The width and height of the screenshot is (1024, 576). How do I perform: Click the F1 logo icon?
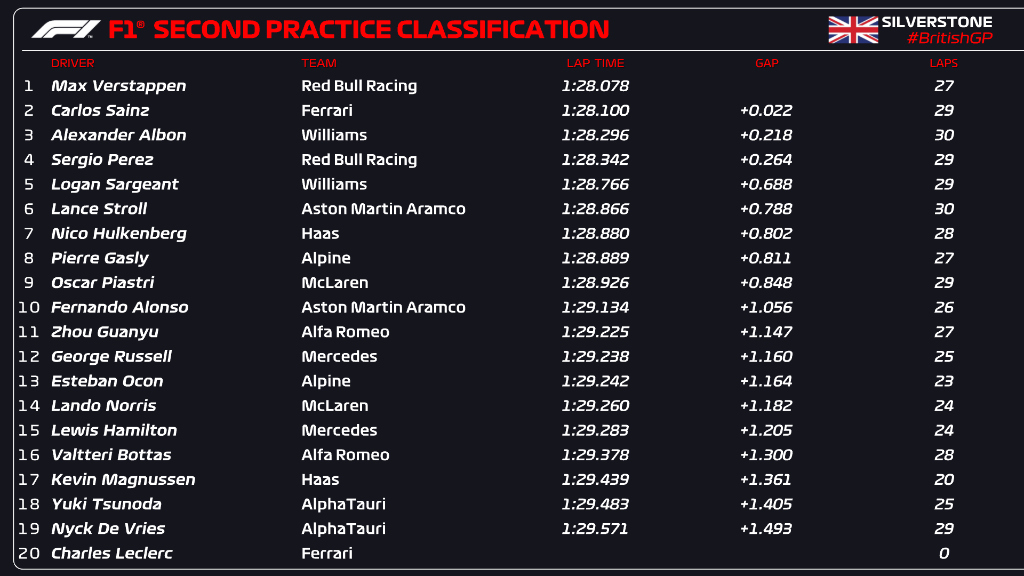pyautogui.click(x=66, y=29)
